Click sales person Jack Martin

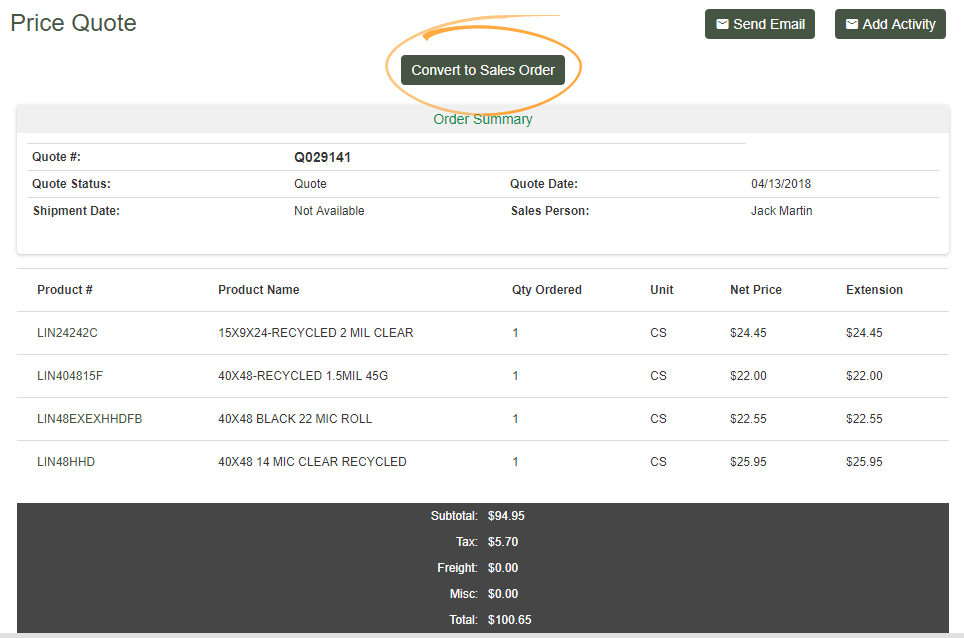click(x=781, y=210)
